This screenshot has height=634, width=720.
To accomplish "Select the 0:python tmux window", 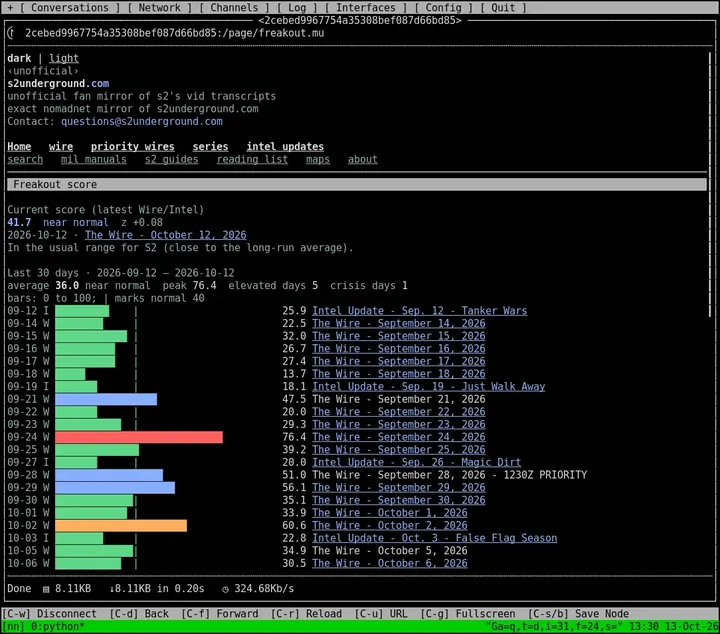I will click(57, 627).
